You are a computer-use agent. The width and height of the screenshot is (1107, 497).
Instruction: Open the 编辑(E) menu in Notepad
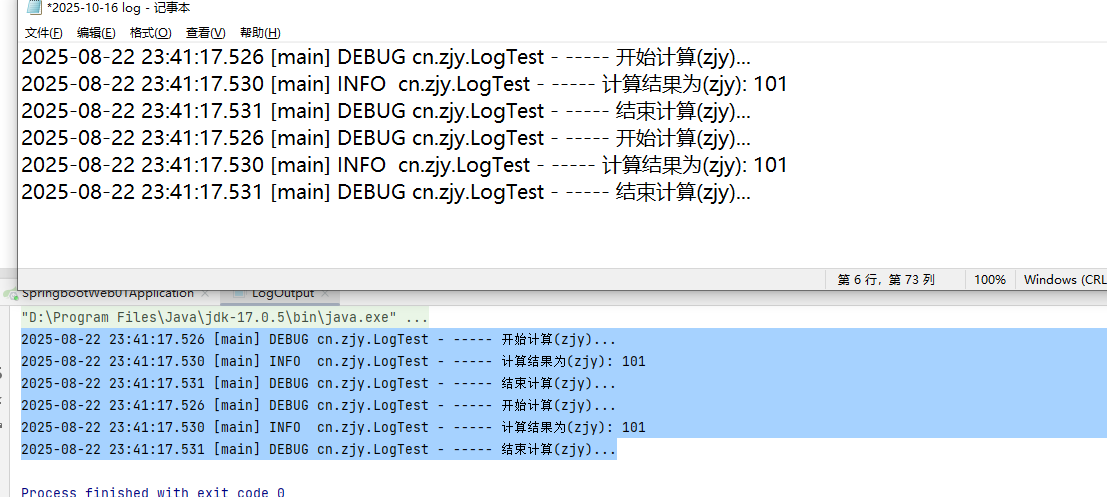[x=96, y=33]
